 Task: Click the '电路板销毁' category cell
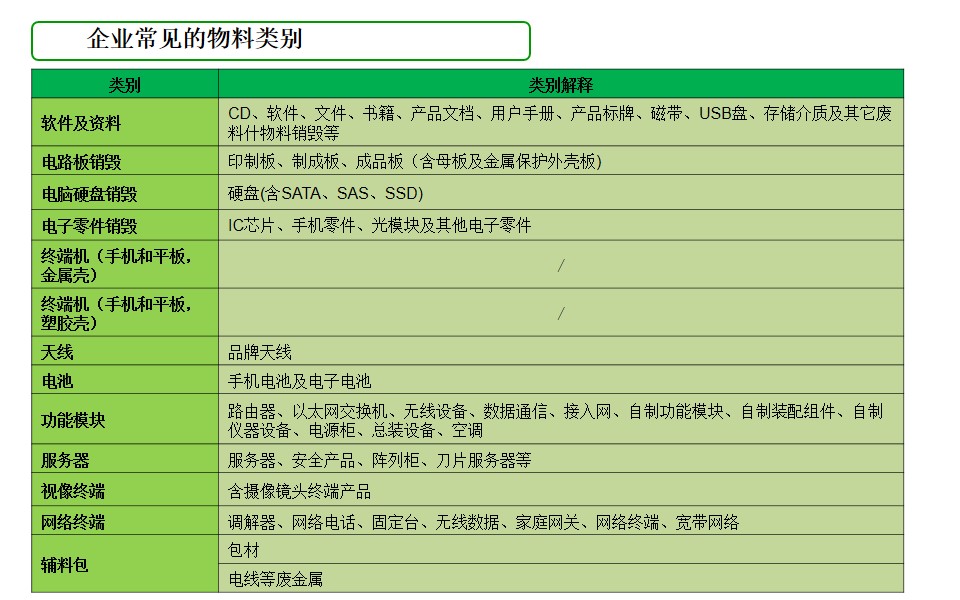coord(125,161)
